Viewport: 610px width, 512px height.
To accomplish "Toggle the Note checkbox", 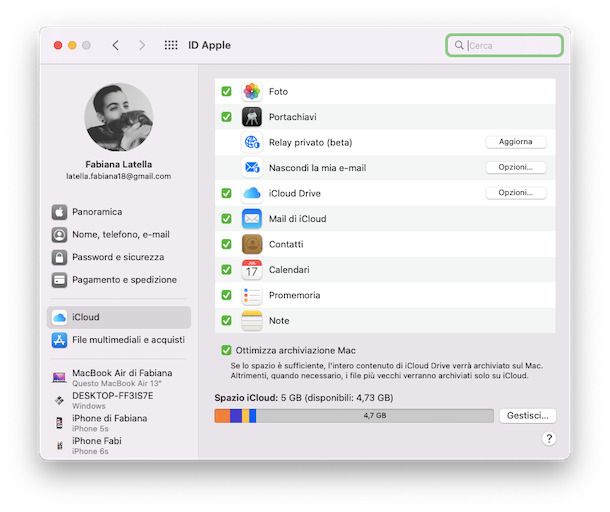I will coord(226,321).
